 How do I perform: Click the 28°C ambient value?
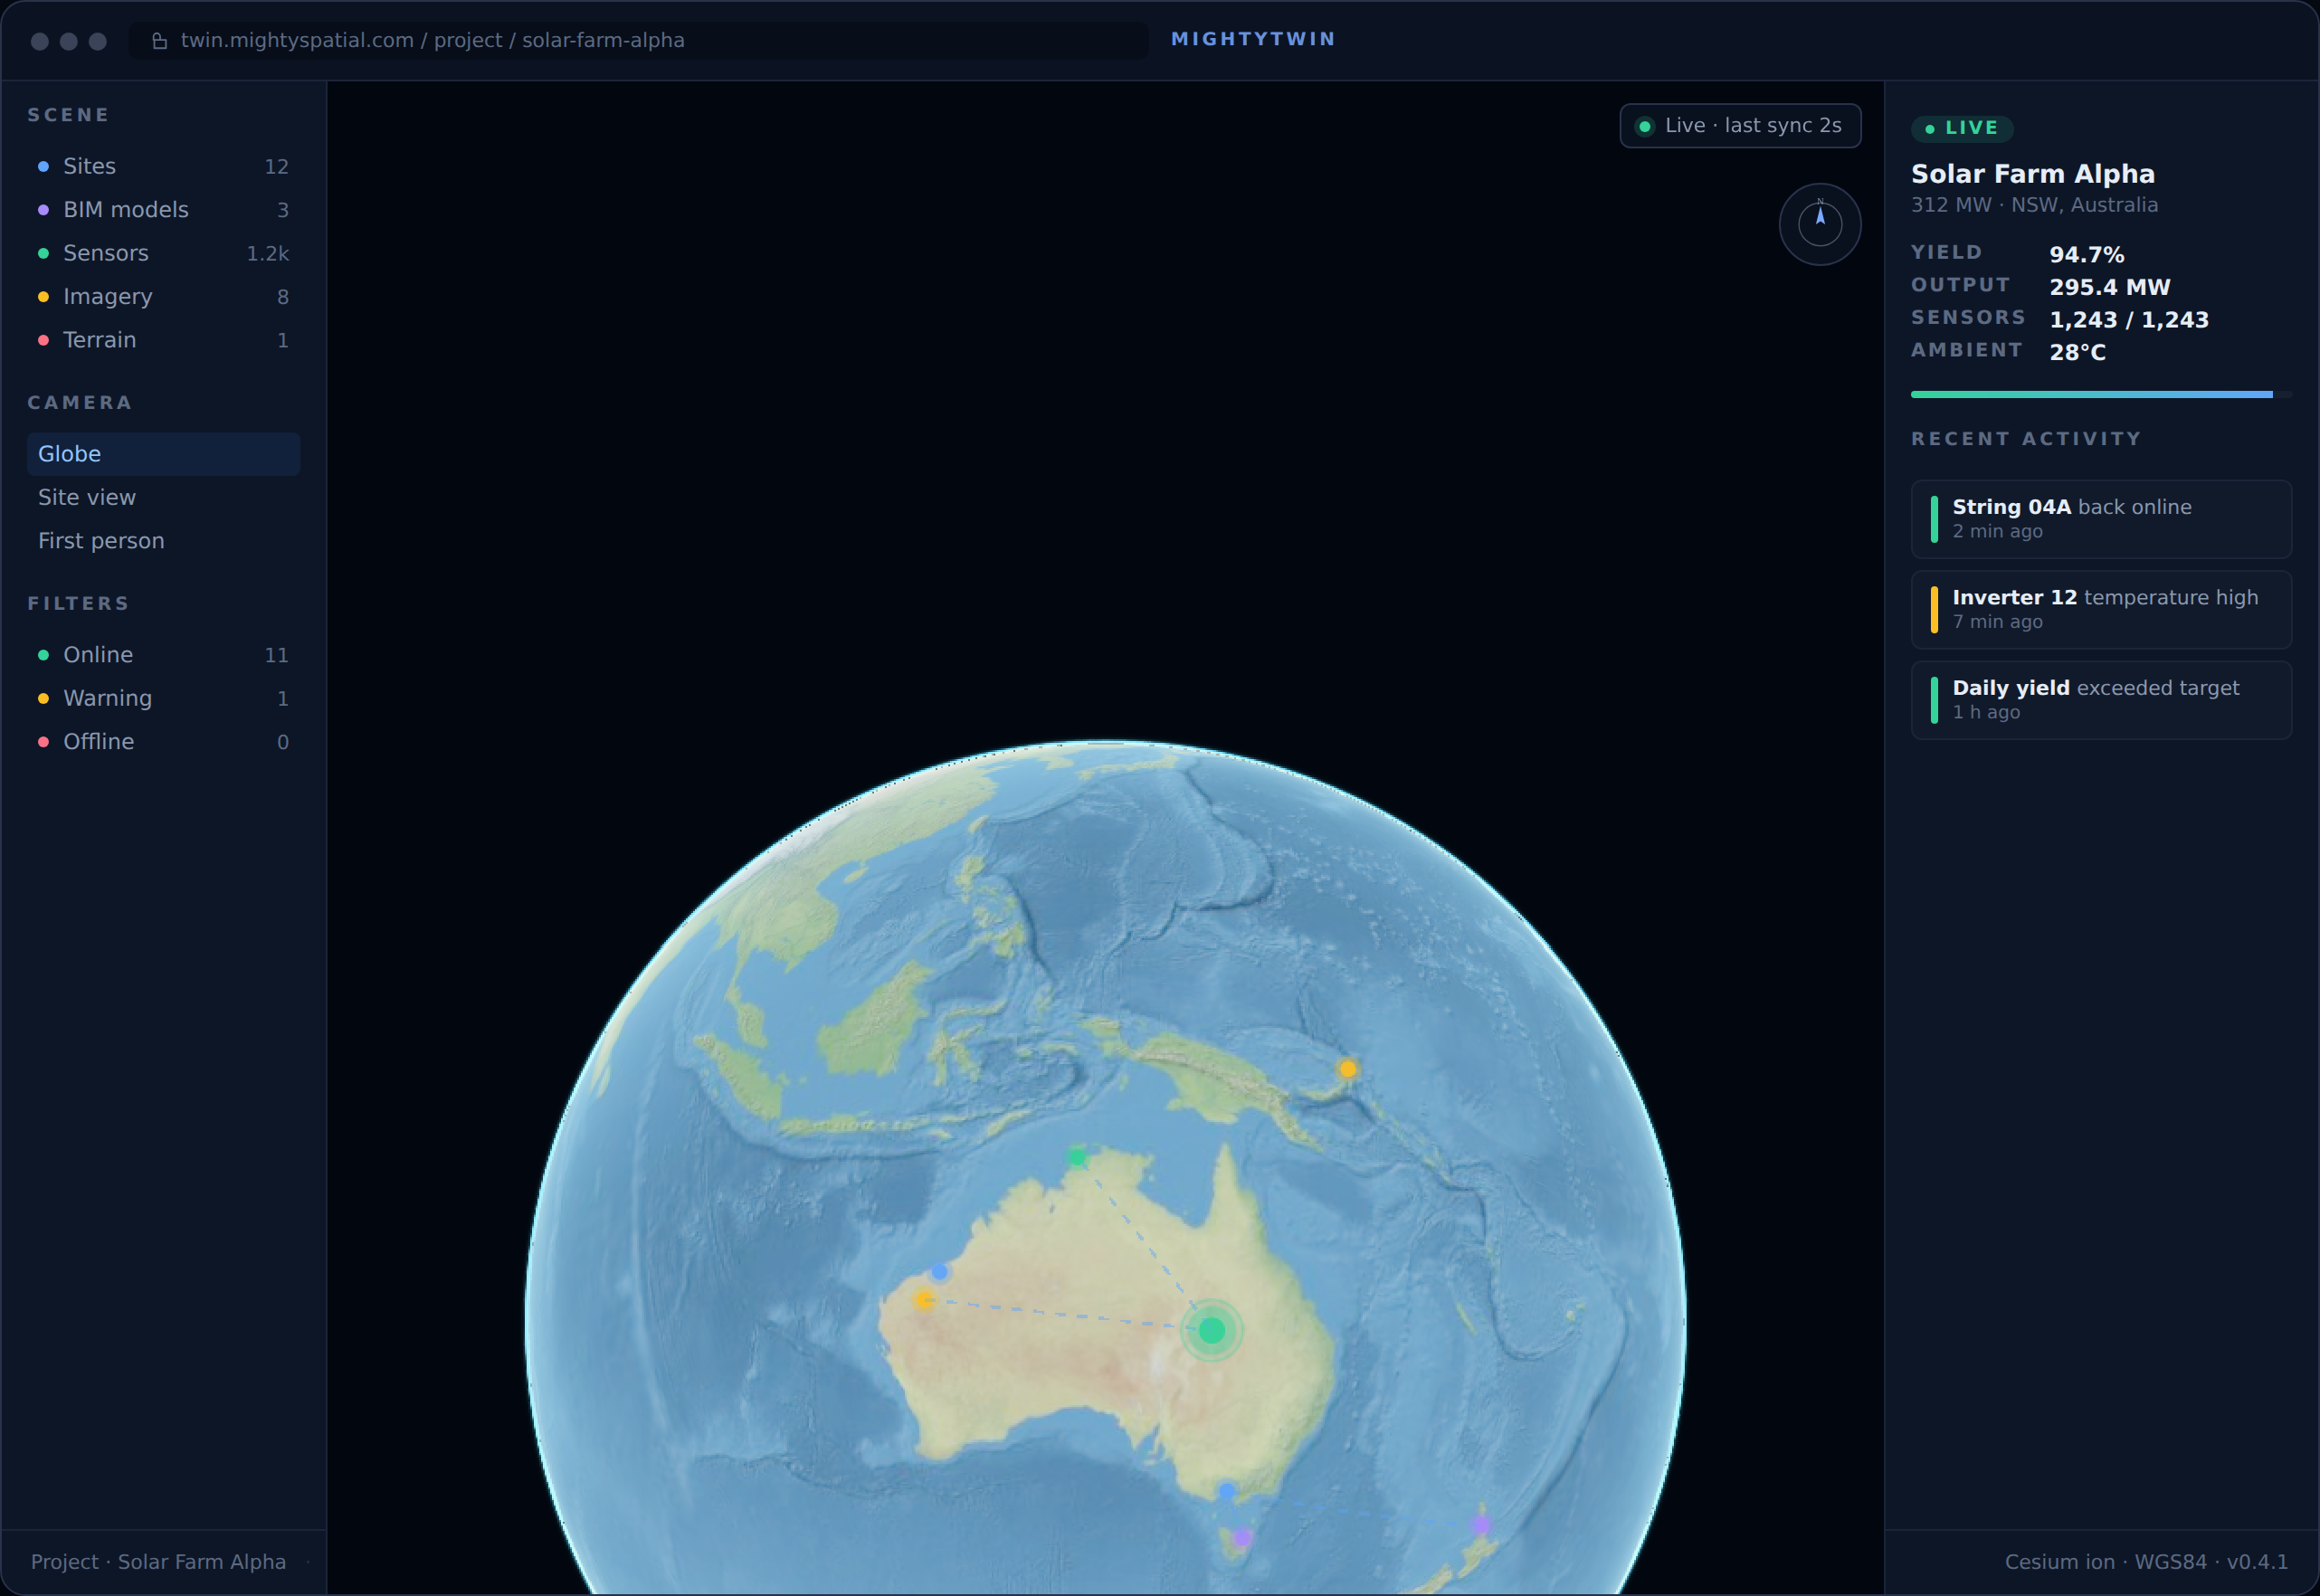[2078, 353]
